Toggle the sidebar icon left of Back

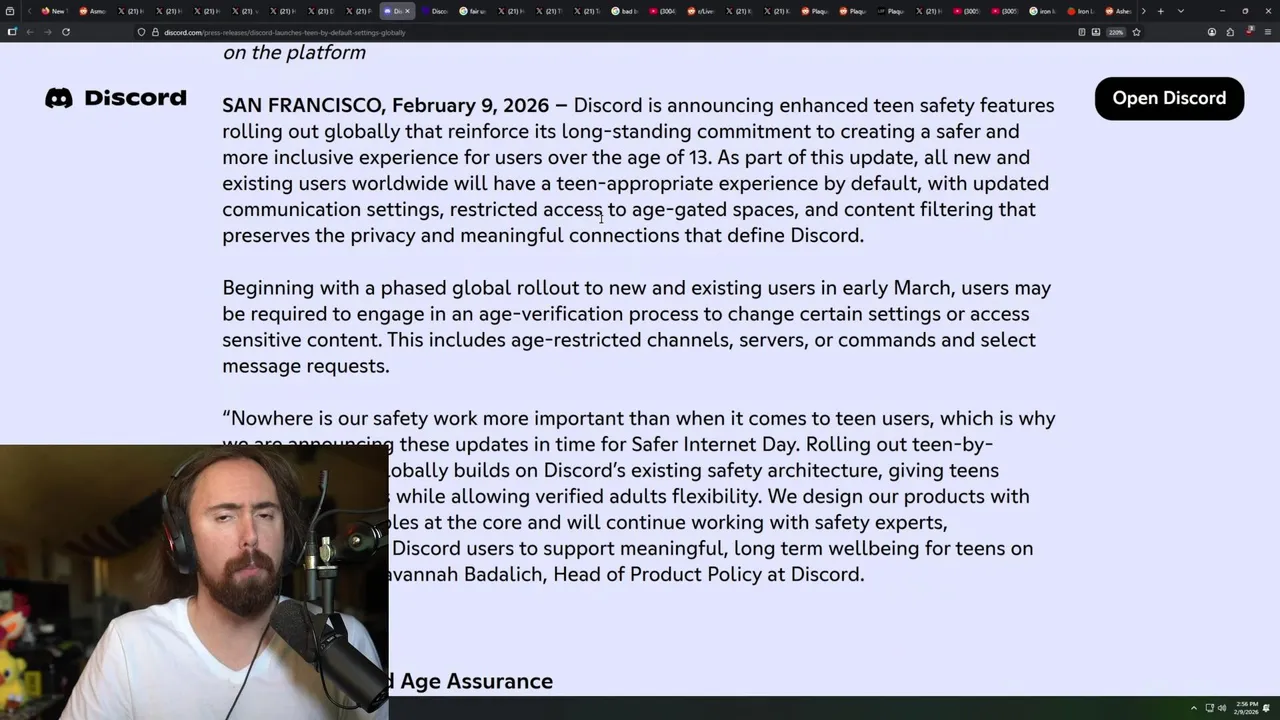tap(12, 32)
